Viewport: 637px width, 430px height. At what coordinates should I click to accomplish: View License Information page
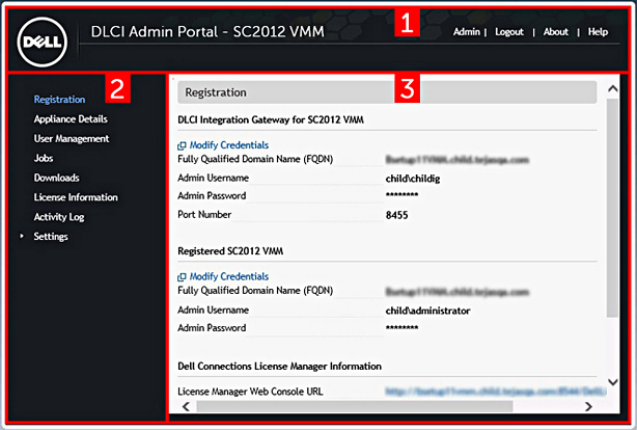pyautogui.click(x=76, y=197)
